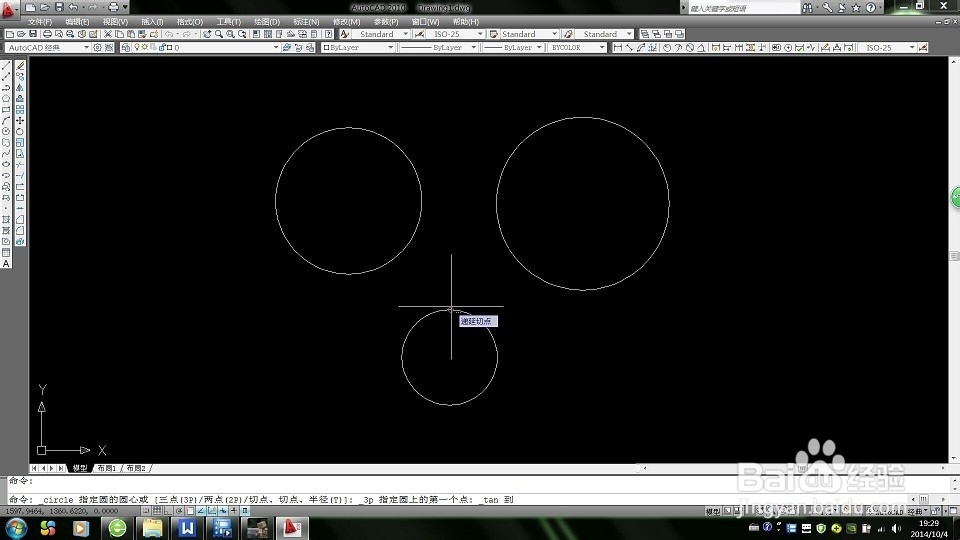
Task: Click the Linear dimension tool icon
Action: 618,47
